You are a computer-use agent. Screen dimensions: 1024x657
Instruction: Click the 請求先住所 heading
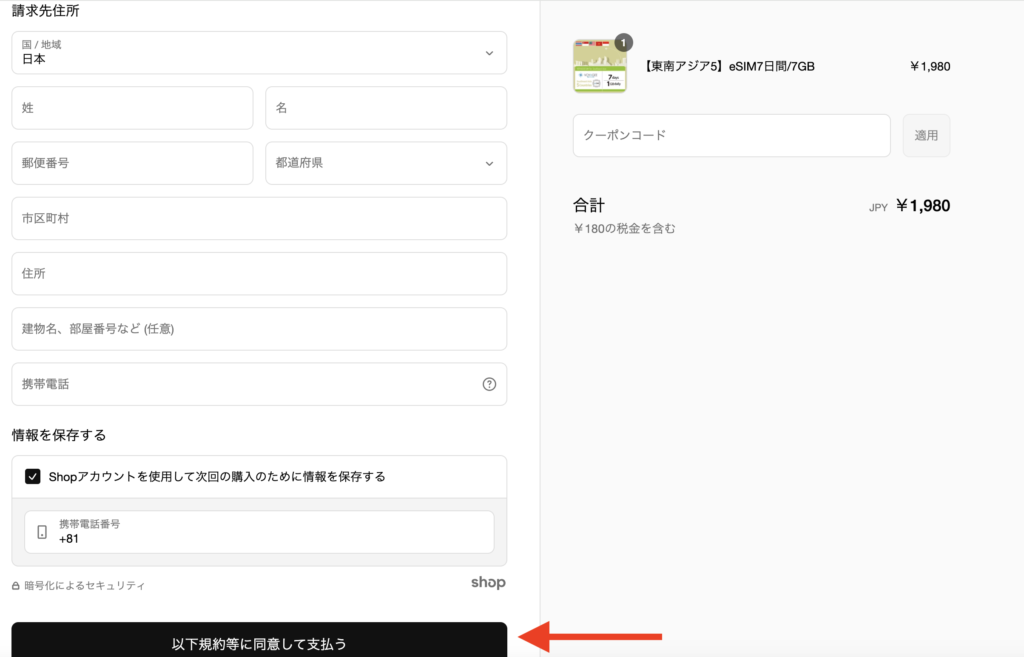46,10
